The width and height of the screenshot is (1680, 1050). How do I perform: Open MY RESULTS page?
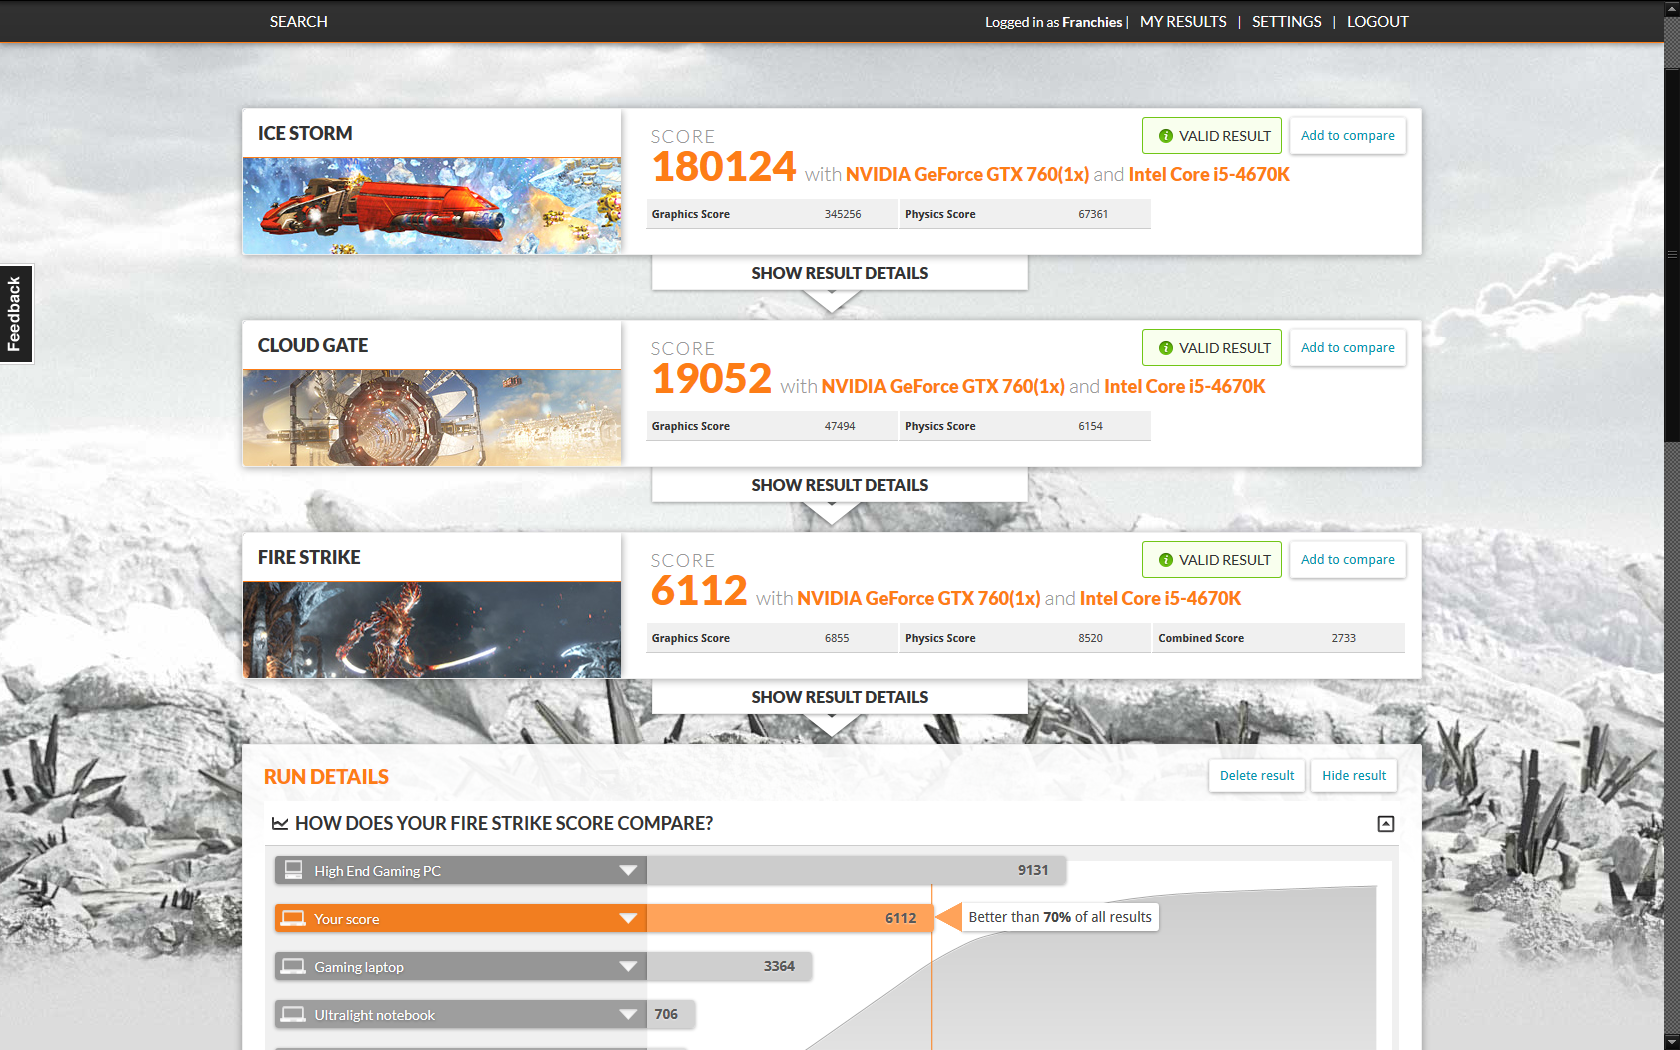(x=1183, y=22)
